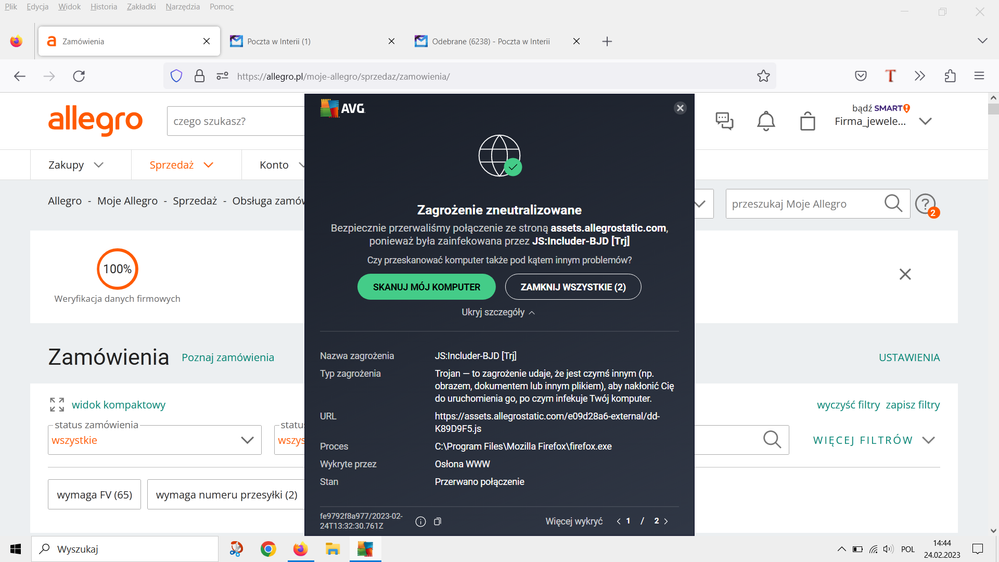Open Allegro notifications bell
This screenshot has width=999, height=562.
click(766, 121)
